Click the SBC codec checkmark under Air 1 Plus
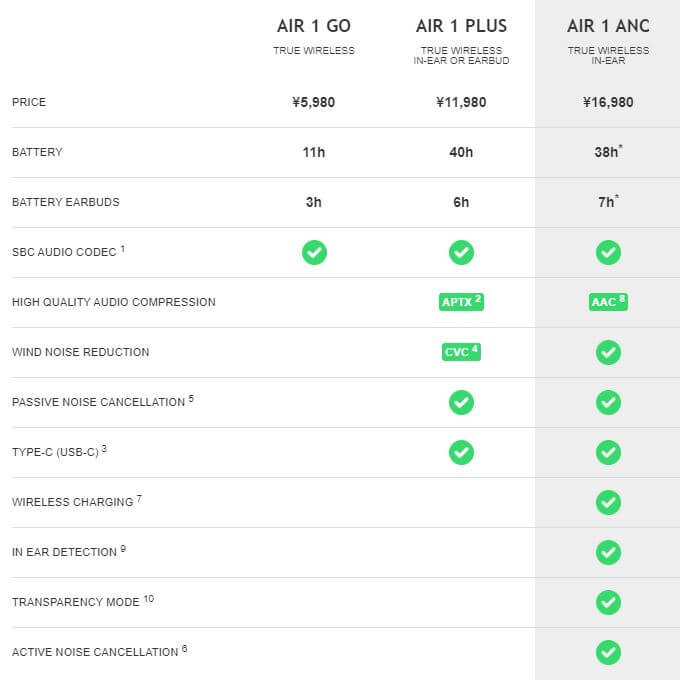The height and width of the screenshot is (680, 680). pos(461,252)
